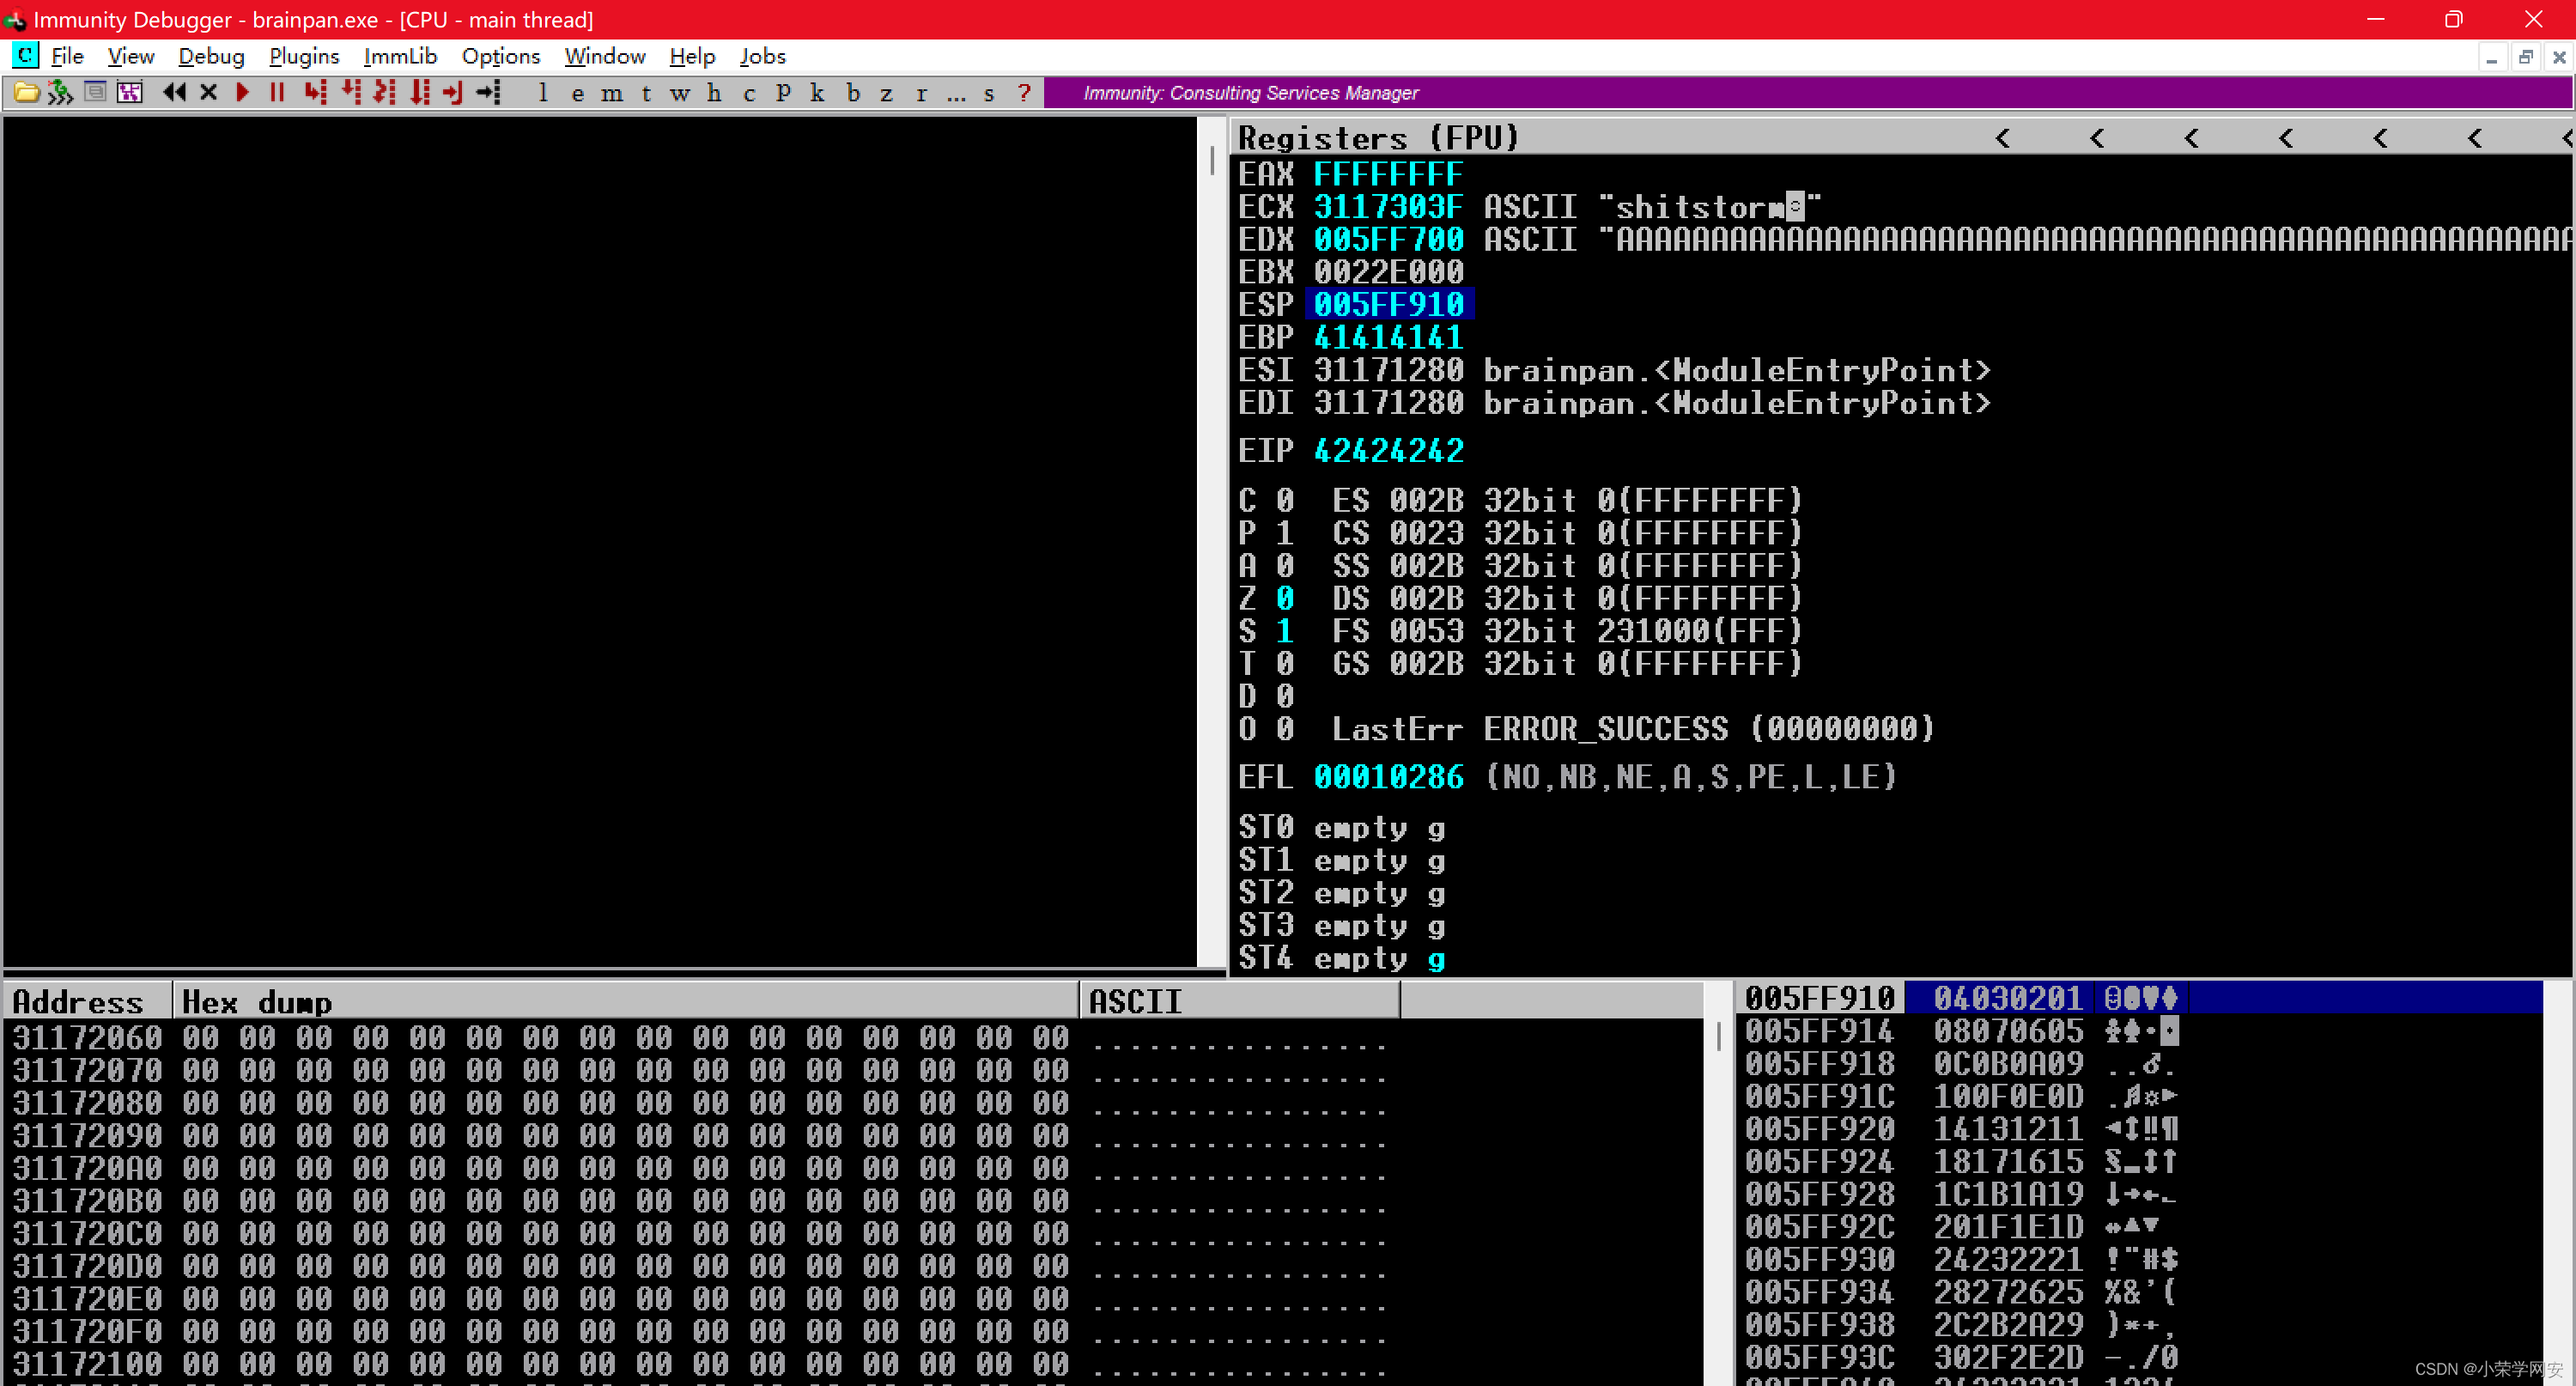Click Trace into toolbar icon
This screenshot has height=1386, width=2576.
(x=385, y=93)
